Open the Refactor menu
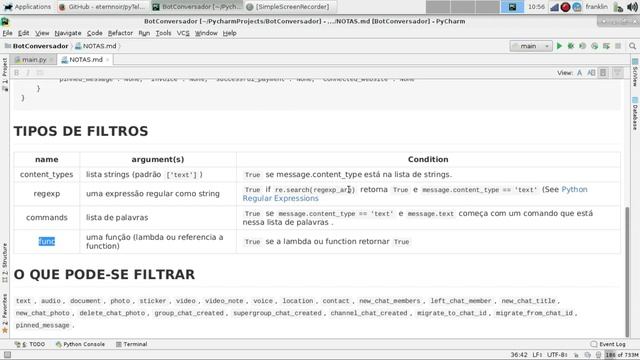 coord(120,33)
